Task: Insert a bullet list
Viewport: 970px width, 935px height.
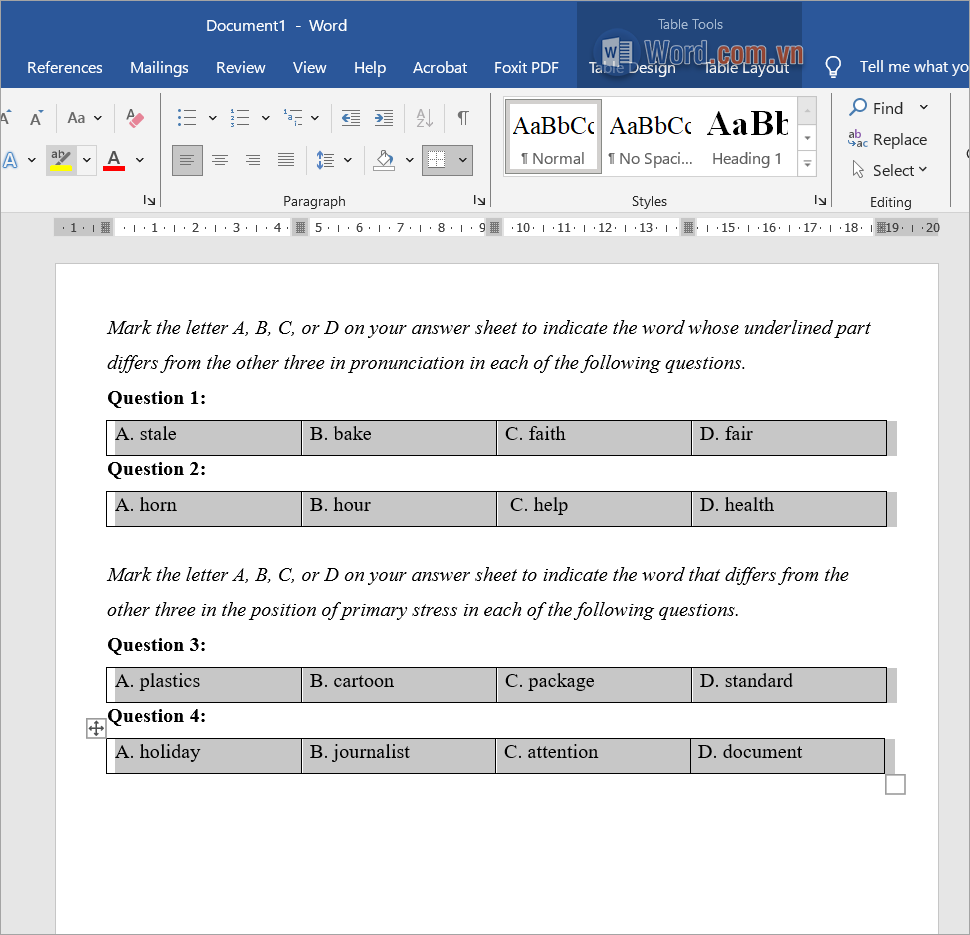Action: [x=187, y=118]
